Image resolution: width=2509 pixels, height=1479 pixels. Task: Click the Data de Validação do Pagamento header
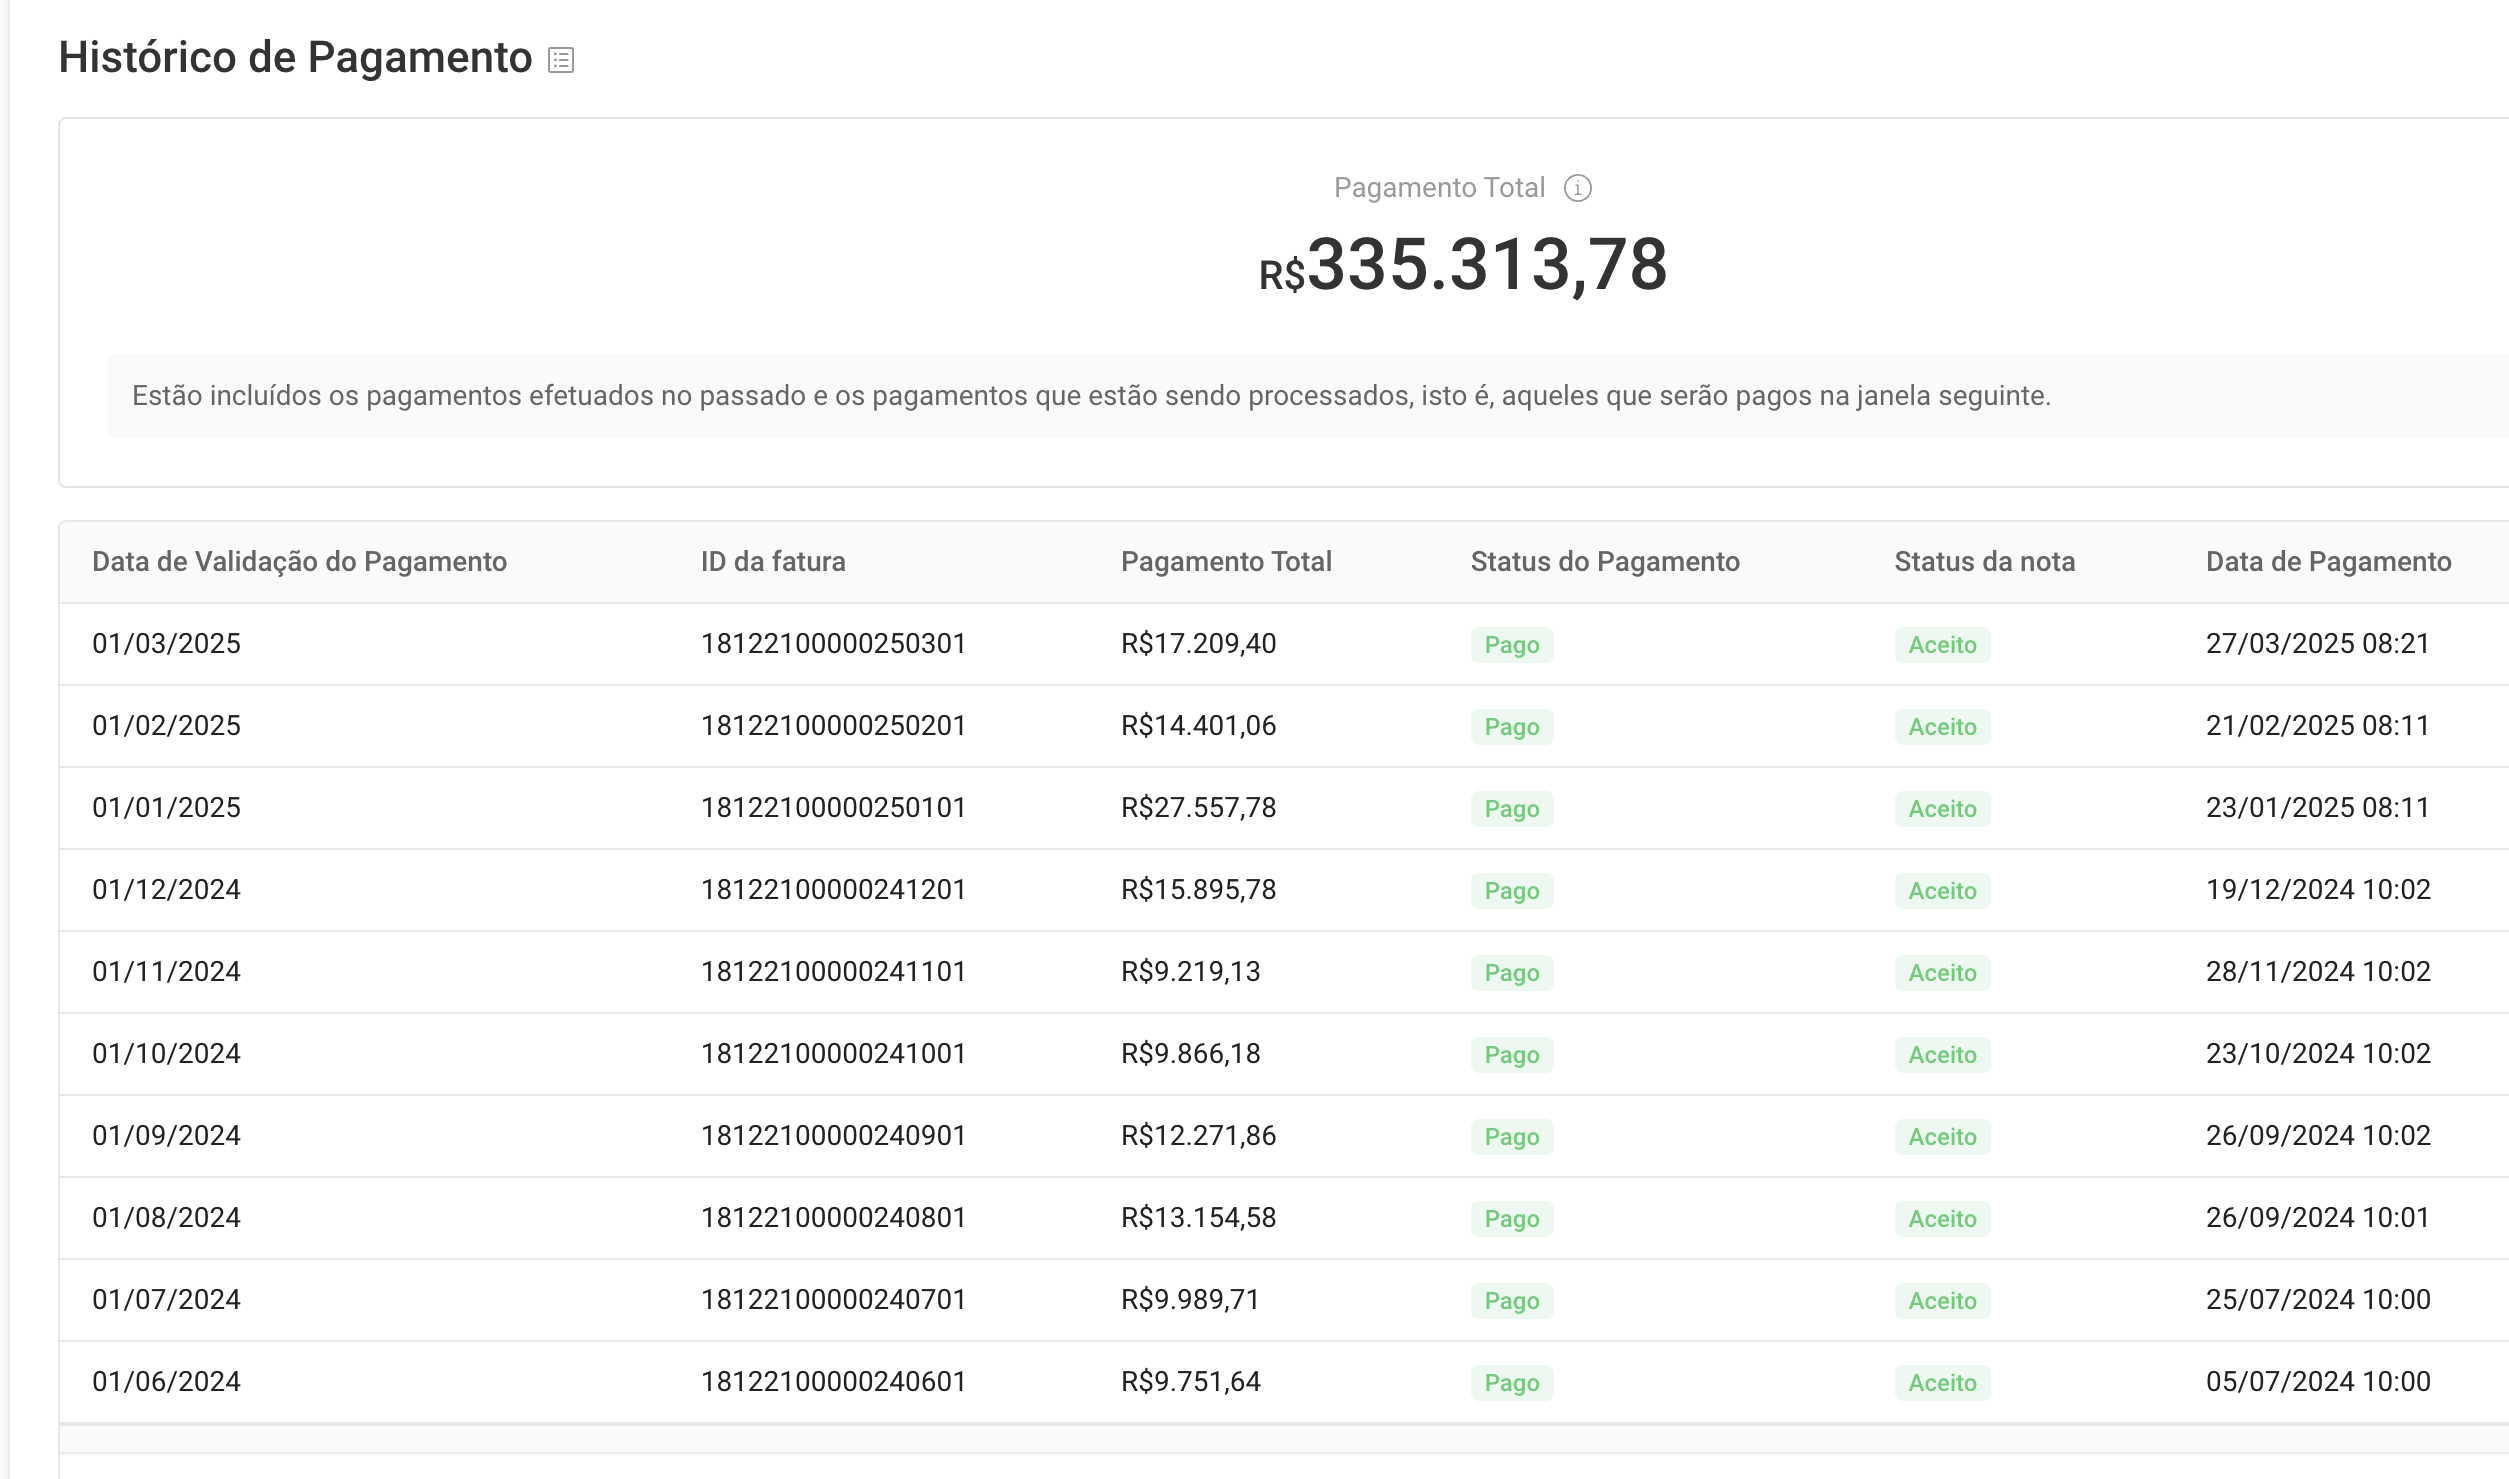point(299,562)
